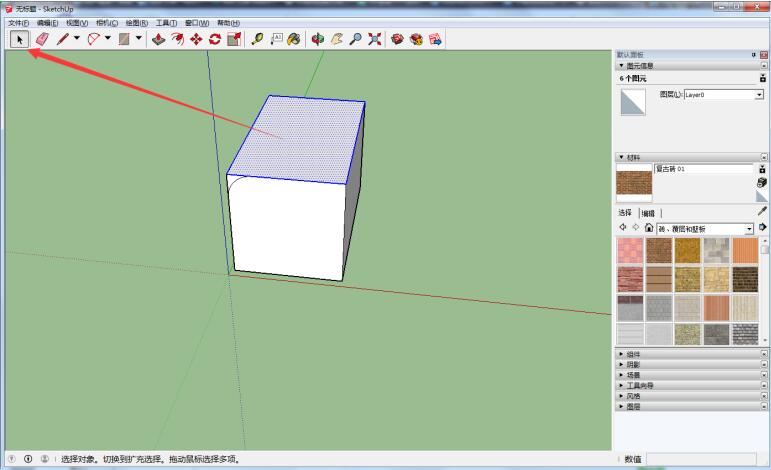Activate the Tape Measure tool

[x=257, y=39]
